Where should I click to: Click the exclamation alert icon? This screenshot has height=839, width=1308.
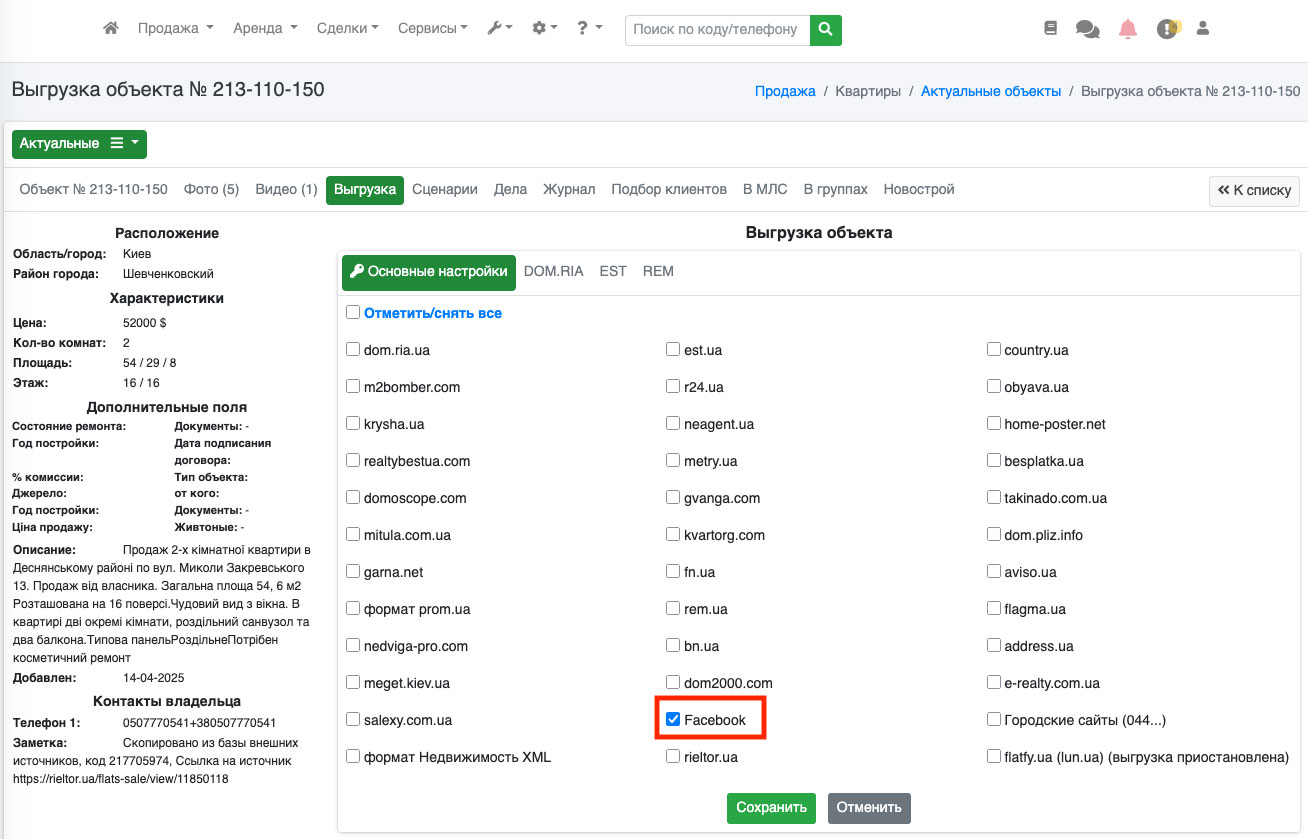tap(1167, 29)
